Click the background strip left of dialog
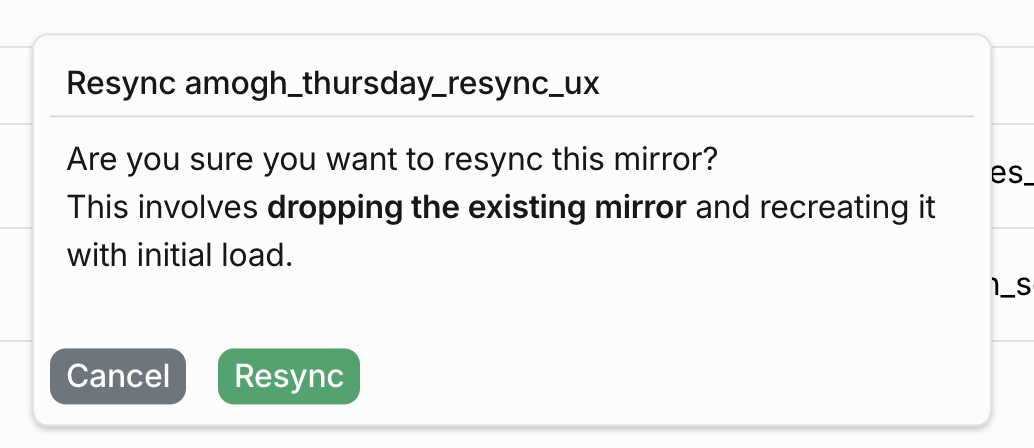 pos(16,224)
